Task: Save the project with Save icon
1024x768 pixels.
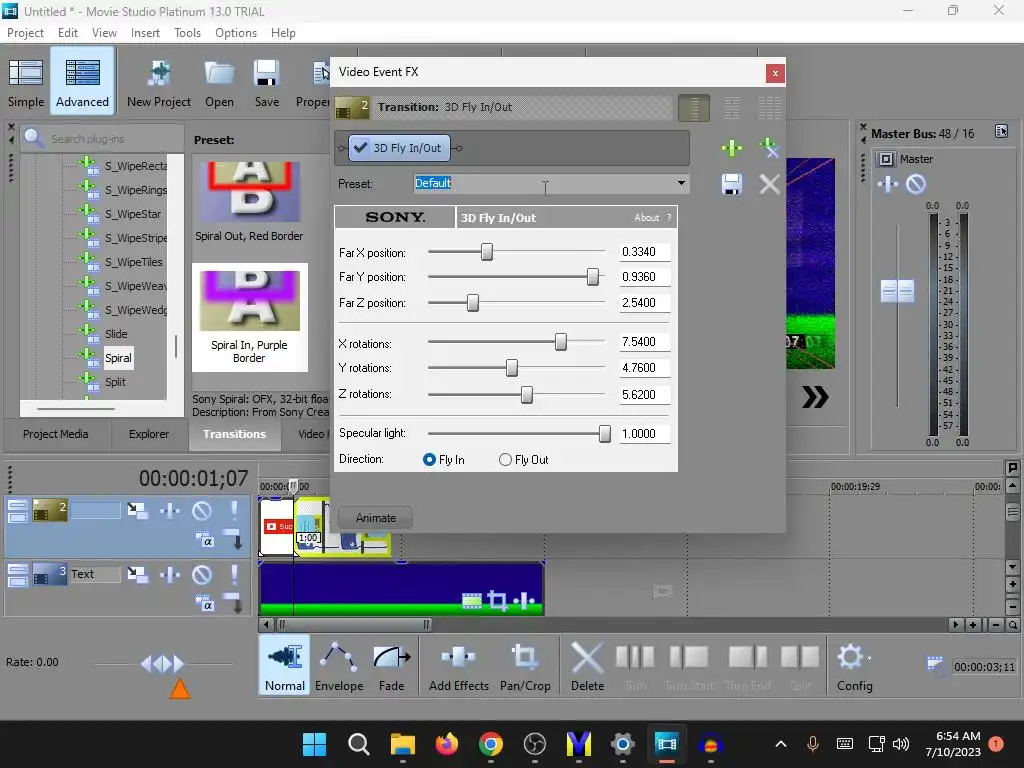Action: coord(266,82)
